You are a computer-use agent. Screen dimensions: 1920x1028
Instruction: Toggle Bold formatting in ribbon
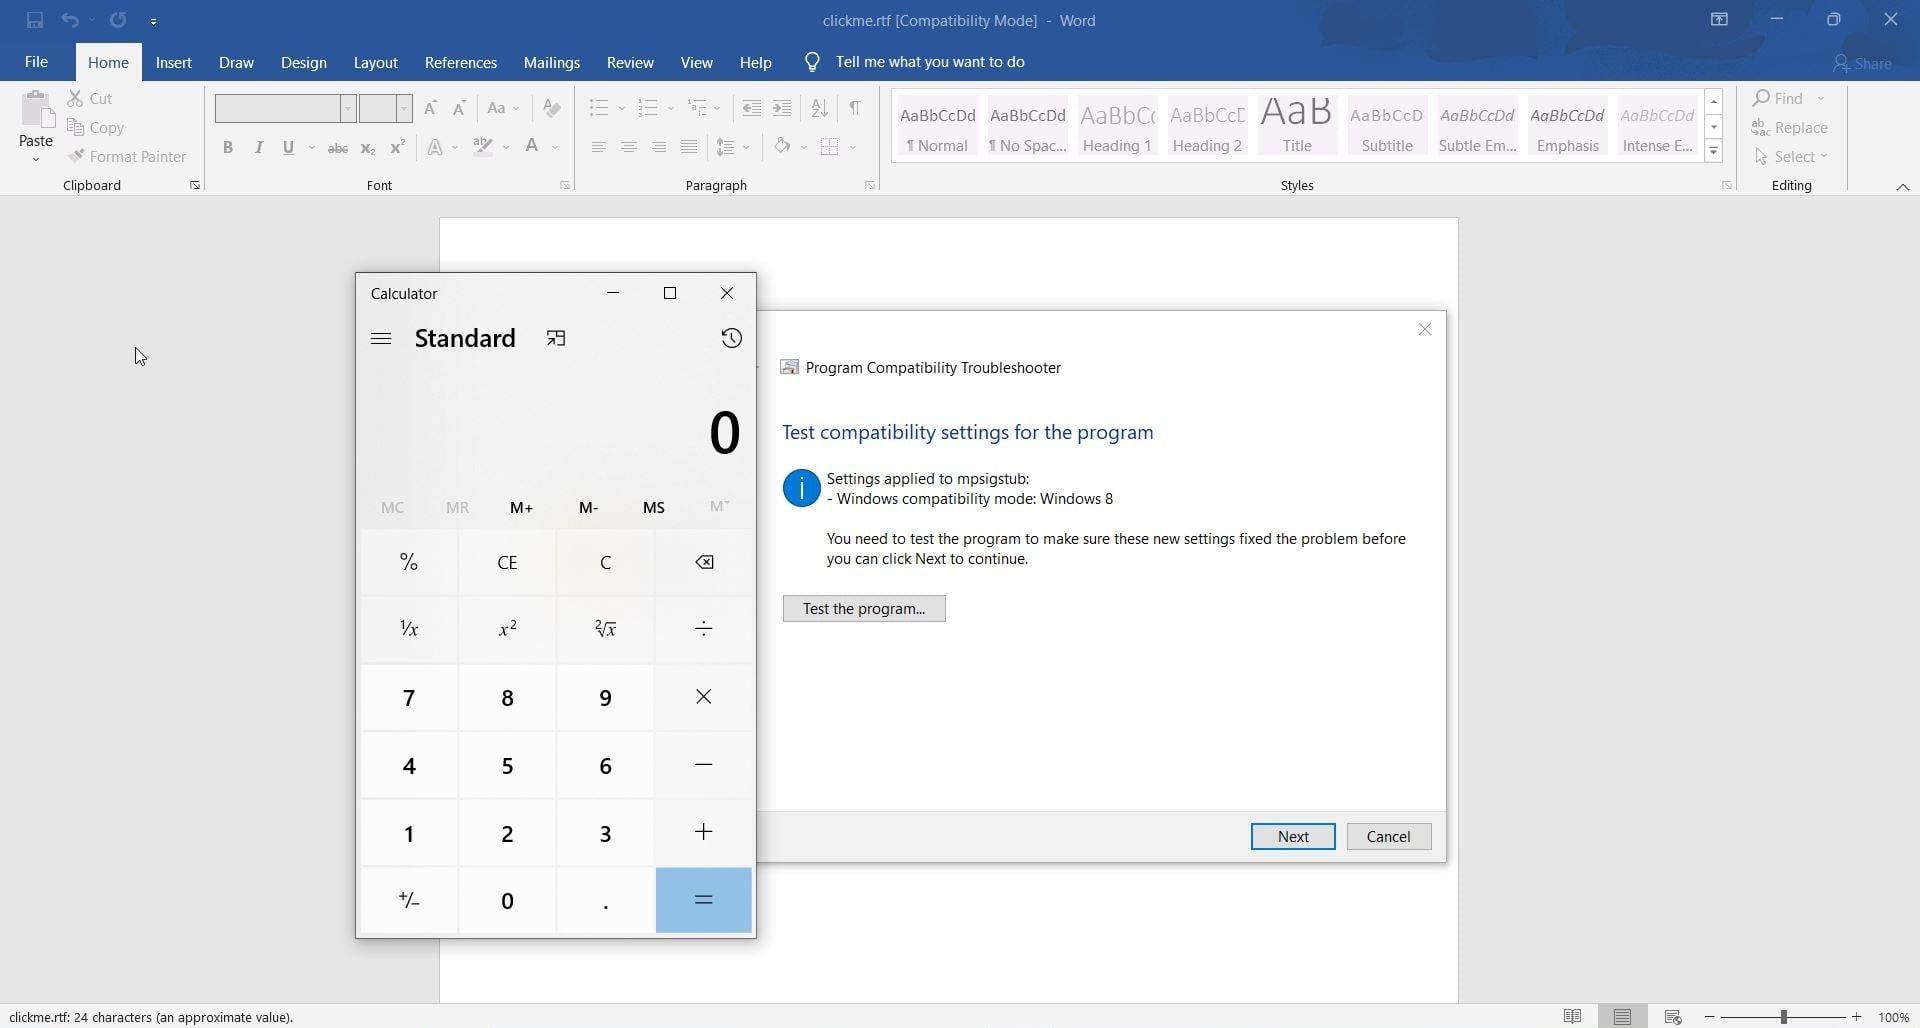228,148
